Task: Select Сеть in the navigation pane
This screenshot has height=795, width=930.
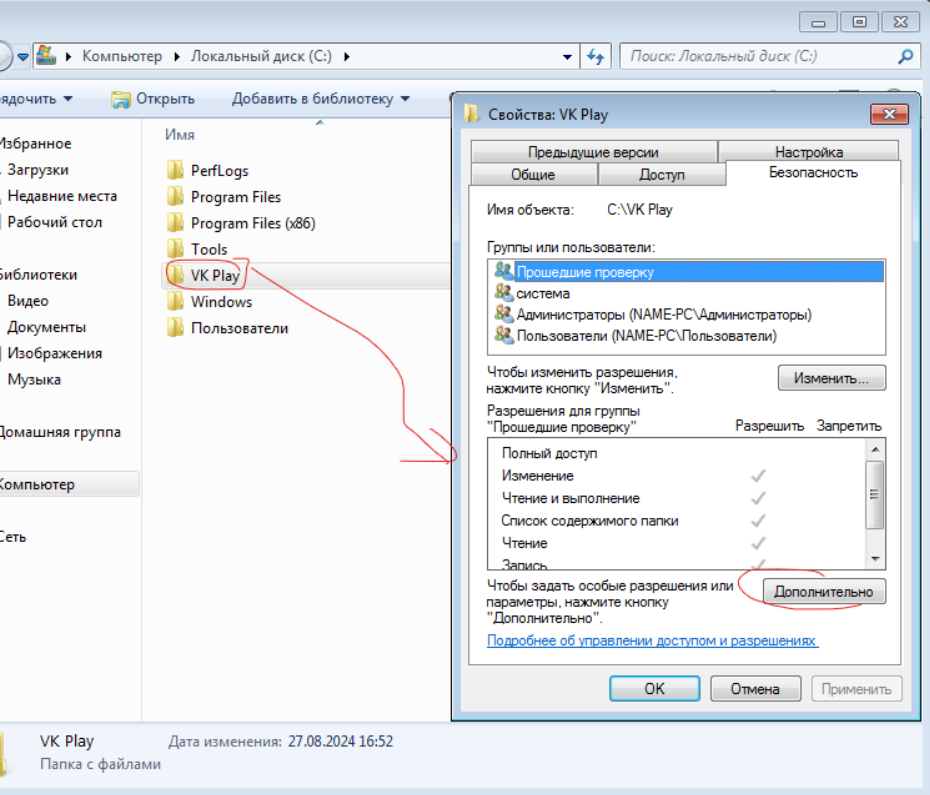Action: [x=12, y=537]
